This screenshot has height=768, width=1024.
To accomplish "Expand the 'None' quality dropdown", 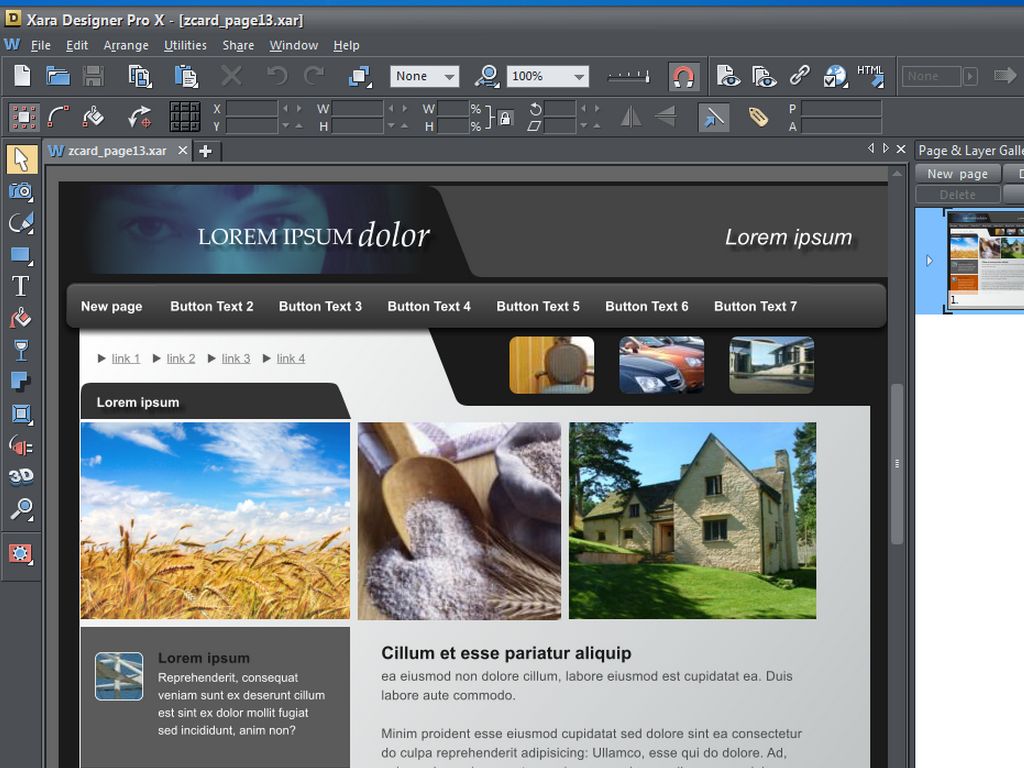I will [450, 77].
